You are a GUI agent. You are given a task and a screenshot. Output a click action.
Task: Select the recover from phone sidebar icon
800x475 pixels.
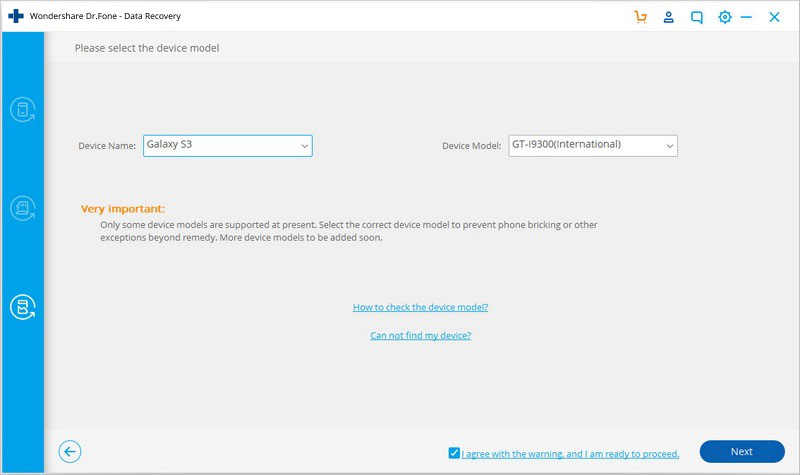(x=22, y=109)
